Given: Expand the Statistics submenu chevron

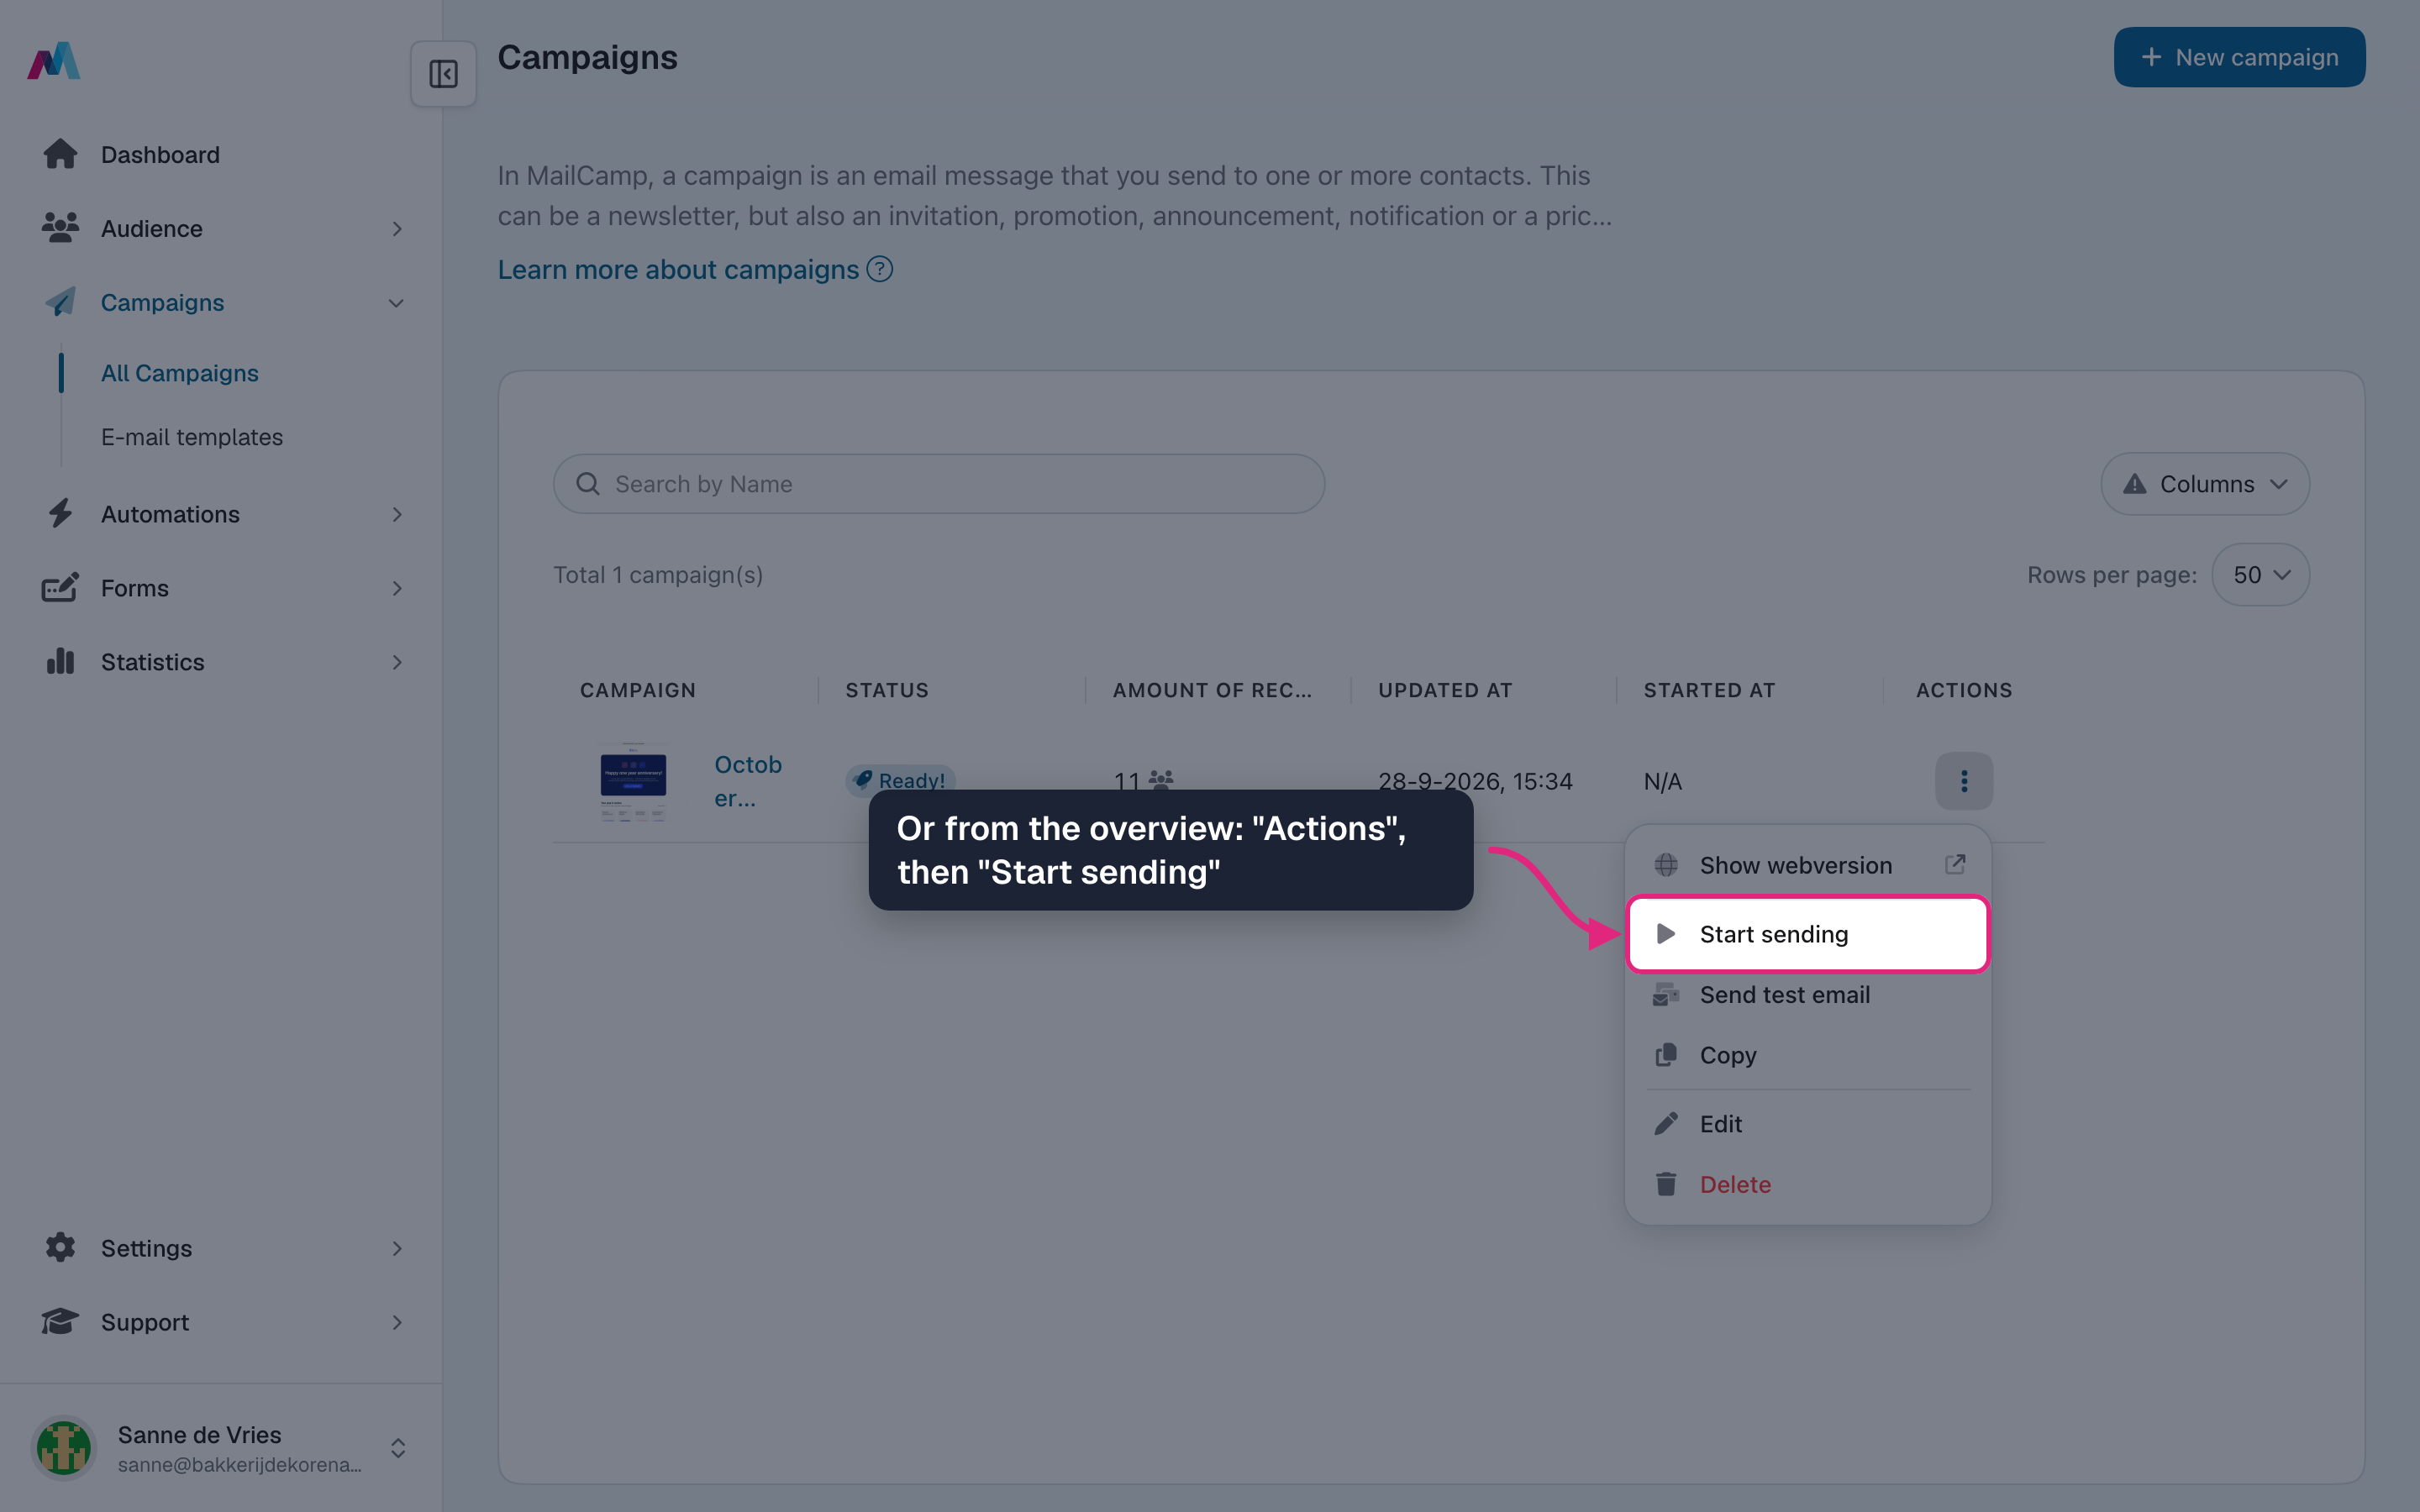Looking at the screenshot, I should 397,662.
